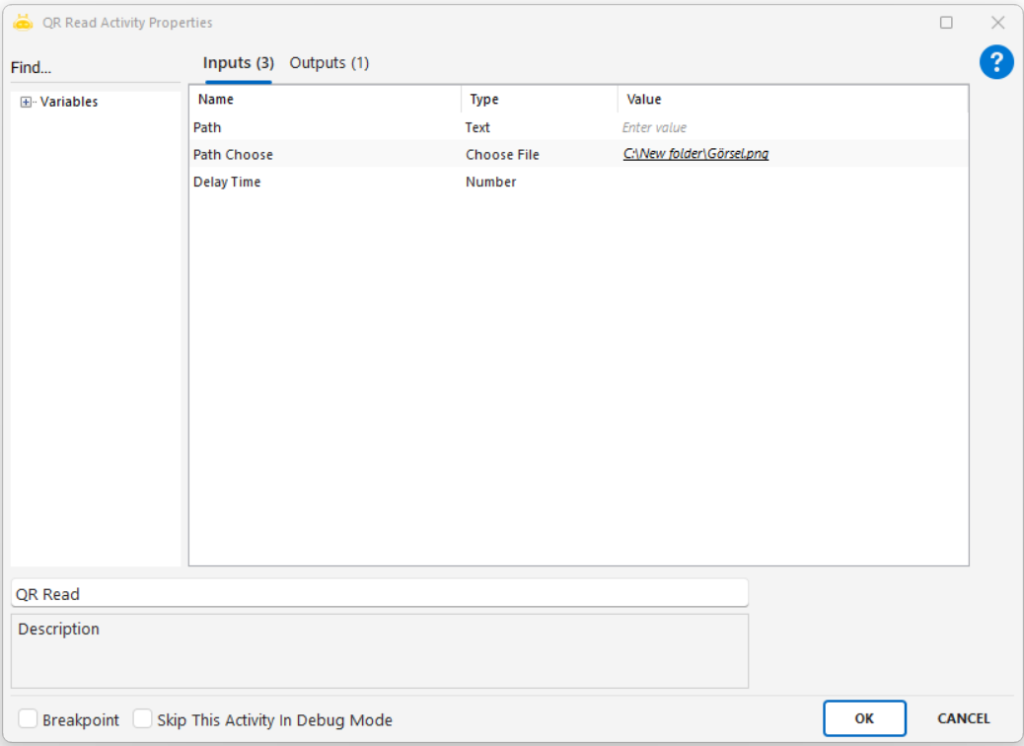Screen dimensions: 1024x746
Task: Click the Find search field
Action: click(x=95, y=68)
